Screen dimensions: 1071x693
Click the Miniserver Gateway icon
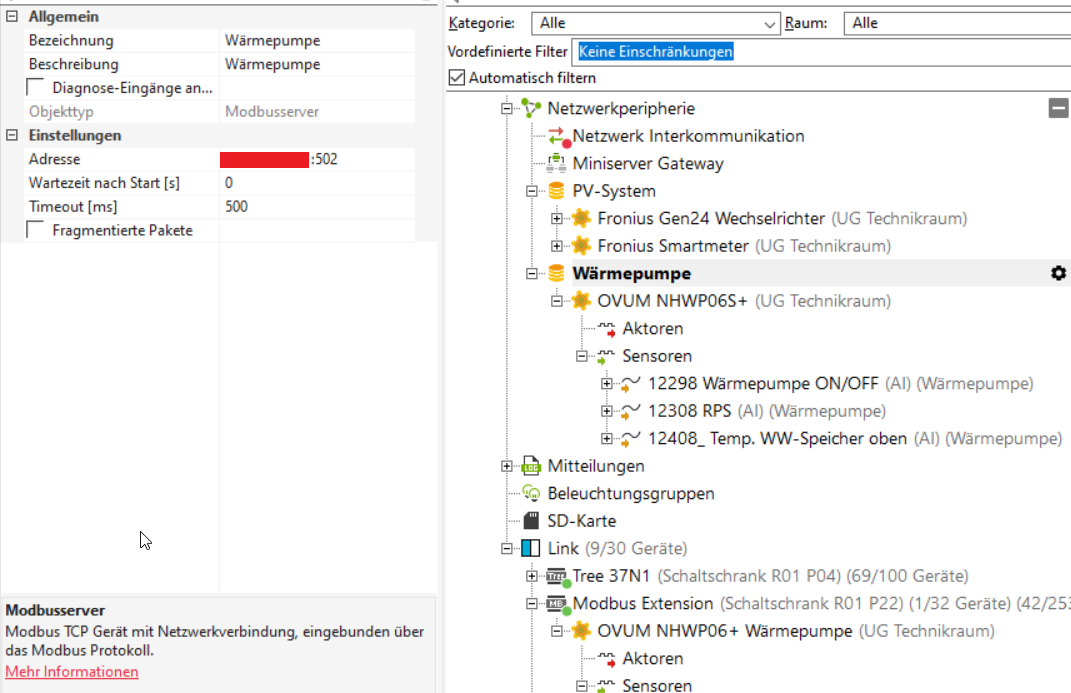(x=557, y=163)
